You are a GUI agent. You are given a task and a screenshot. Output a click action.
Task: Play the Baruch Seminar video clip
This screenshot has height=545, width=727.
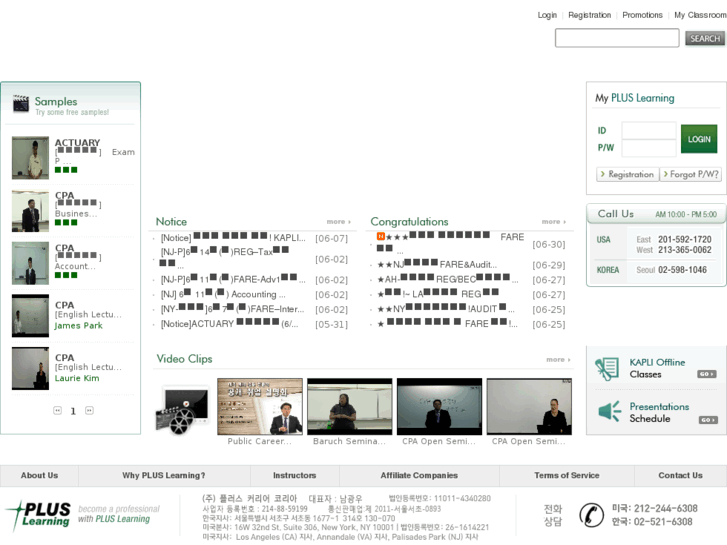350,406
